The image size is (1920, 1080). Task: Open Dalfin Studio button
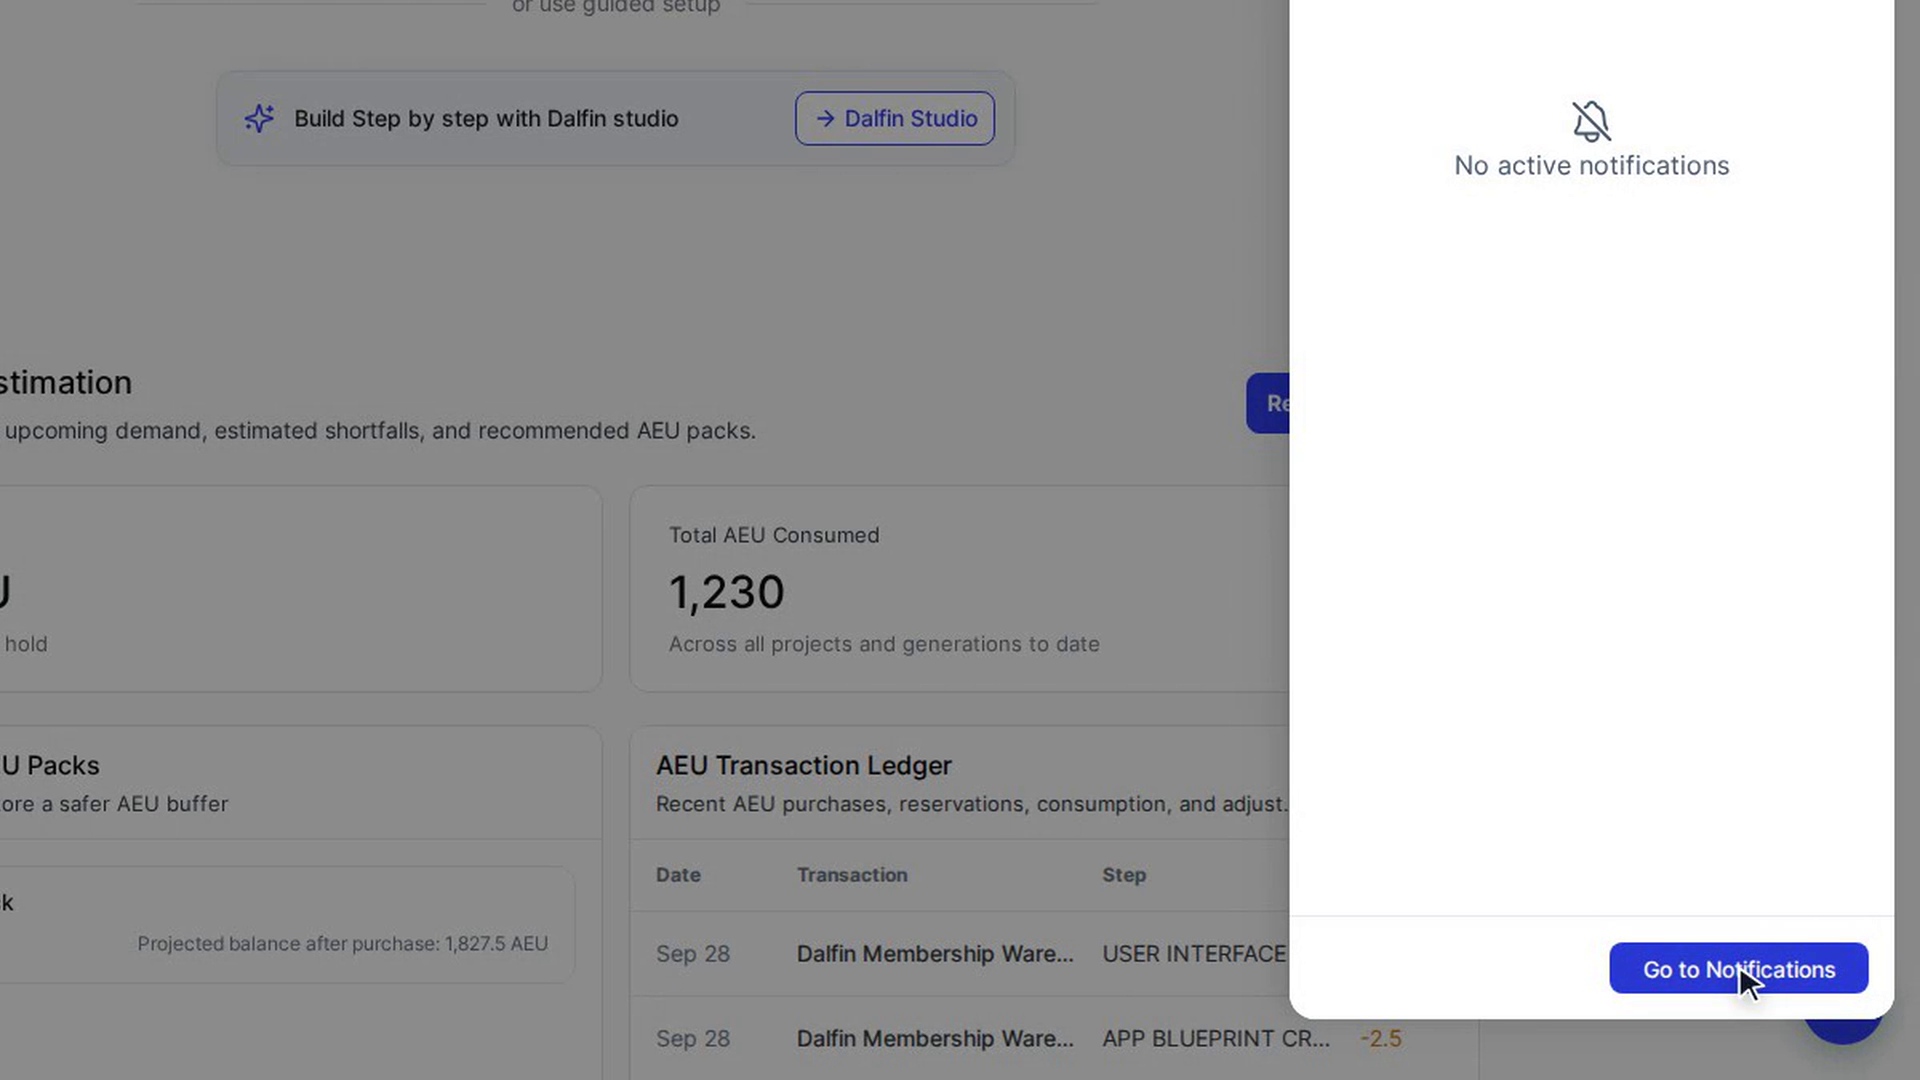coord(894,118)
